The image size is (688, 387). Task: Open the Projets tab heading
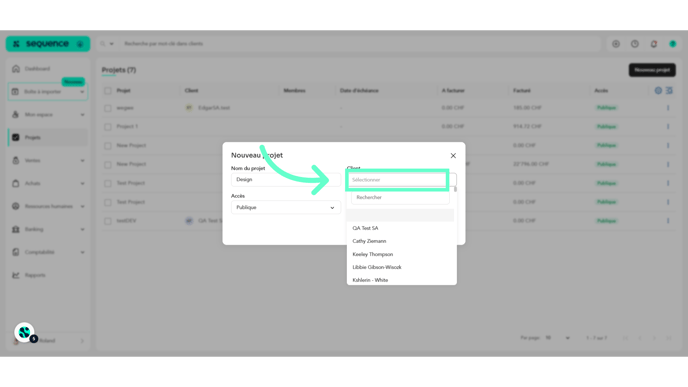coord(119,70)
